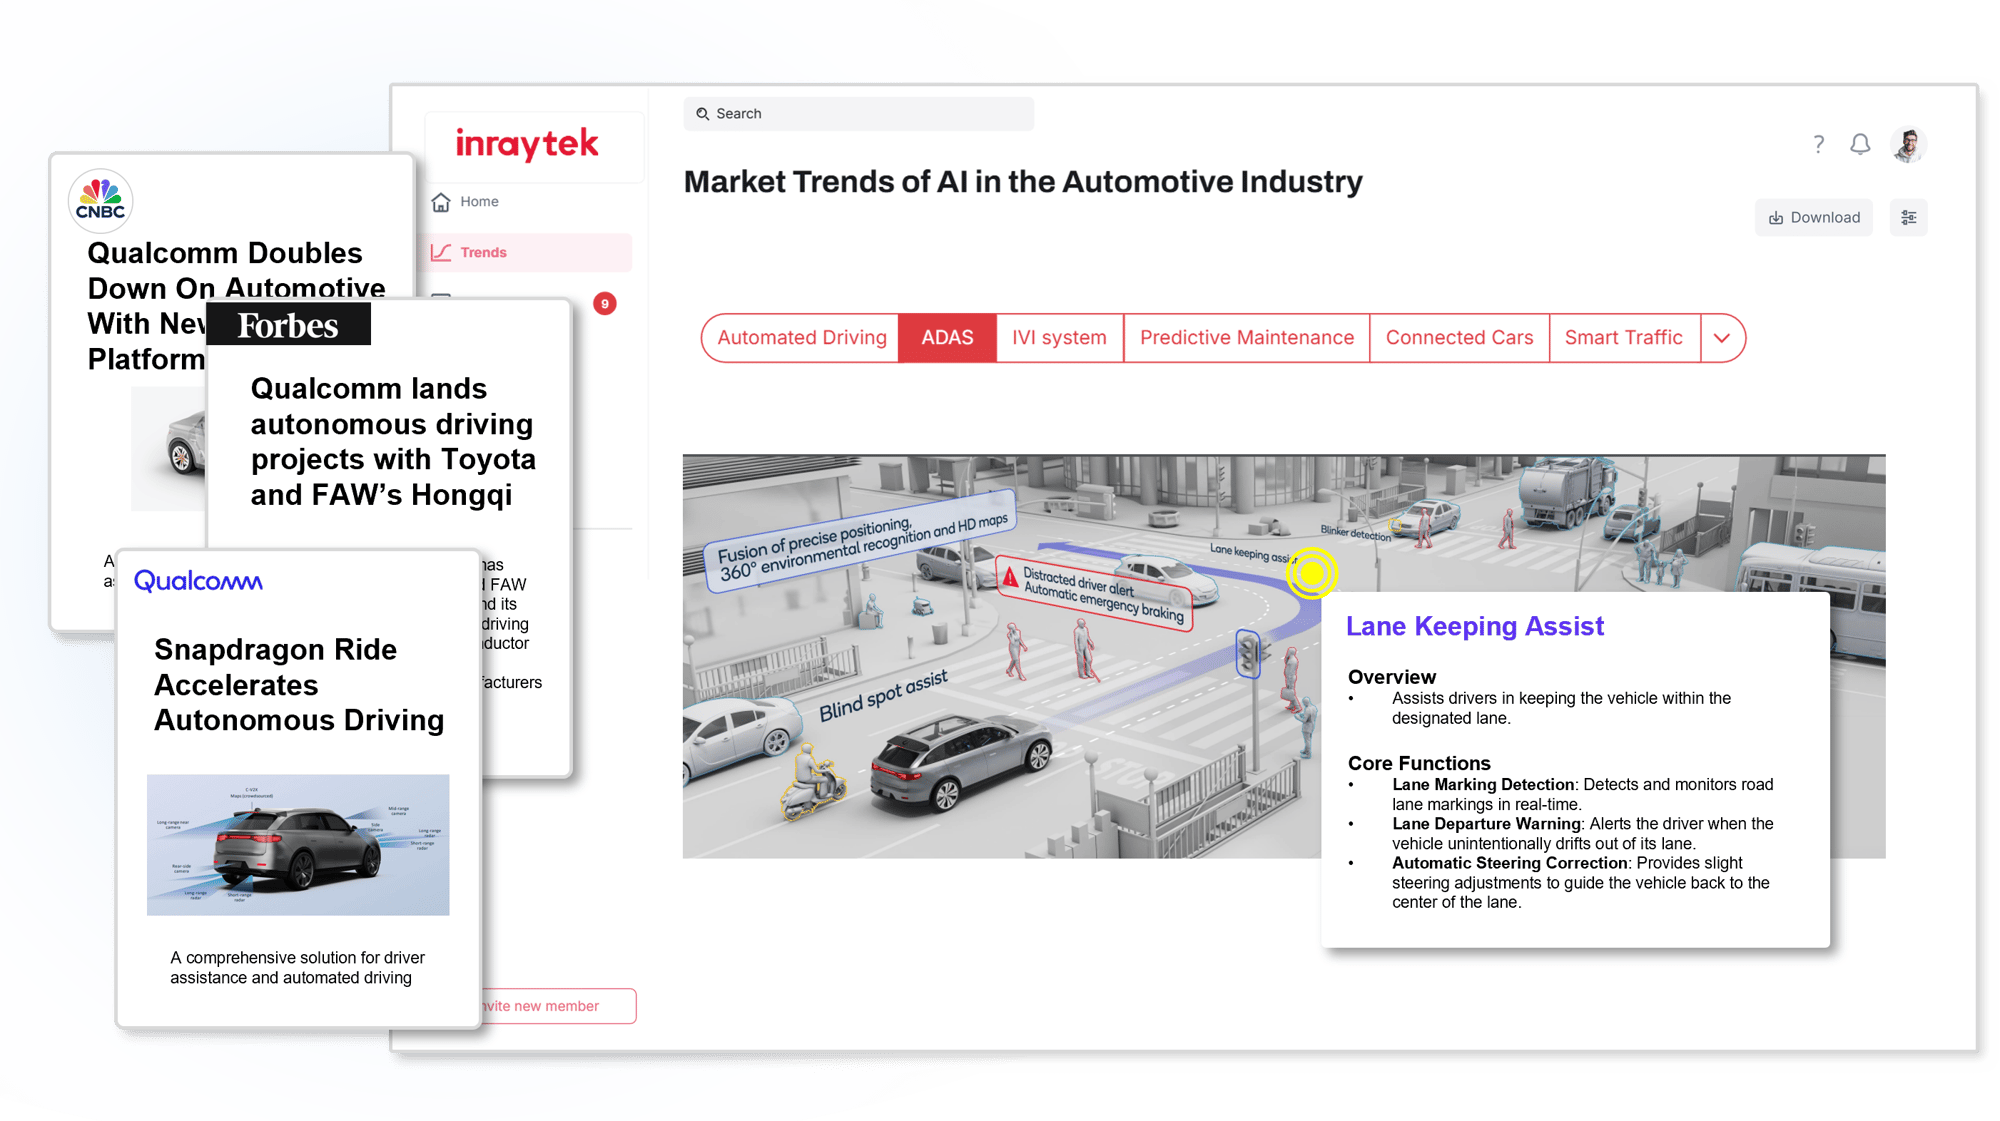The image size is (2000, 1121).
Task: Click the inraytek logo
Action: (527, 145)
